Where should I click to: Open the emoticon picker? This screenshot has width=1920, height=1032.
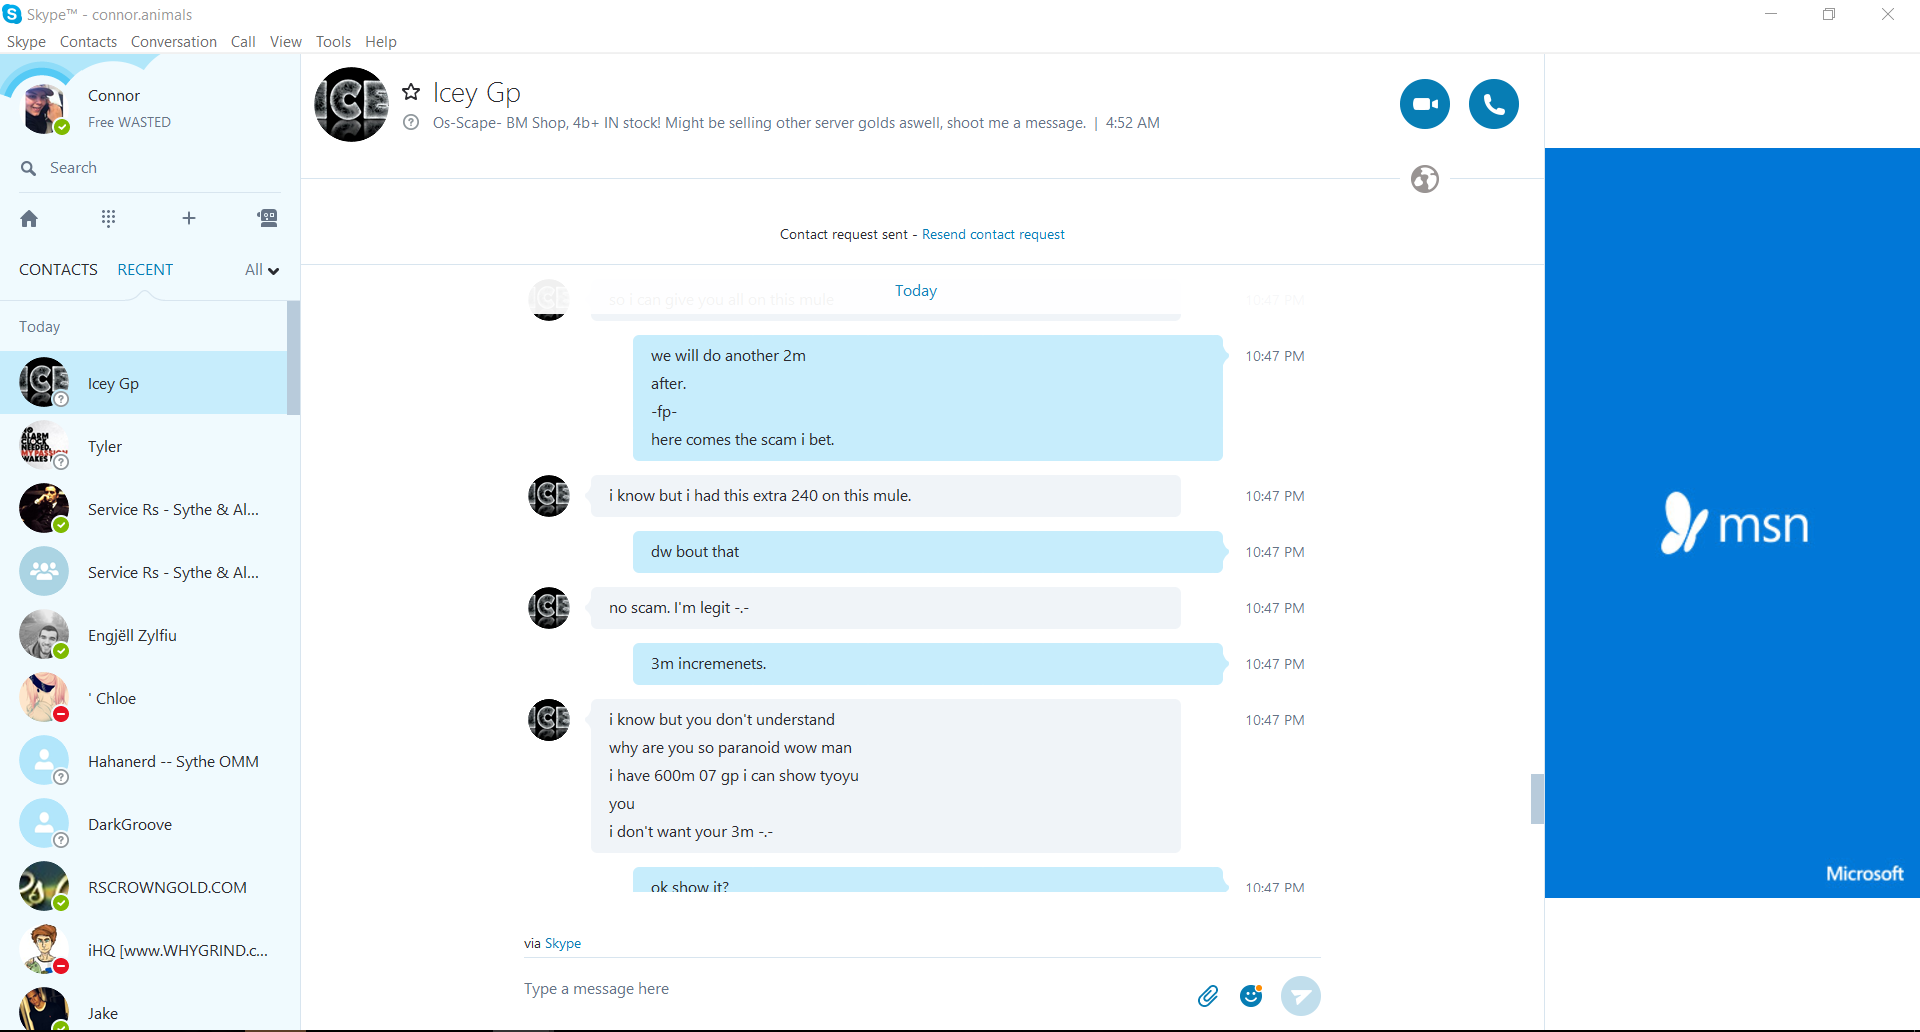tap(1251, 996)
